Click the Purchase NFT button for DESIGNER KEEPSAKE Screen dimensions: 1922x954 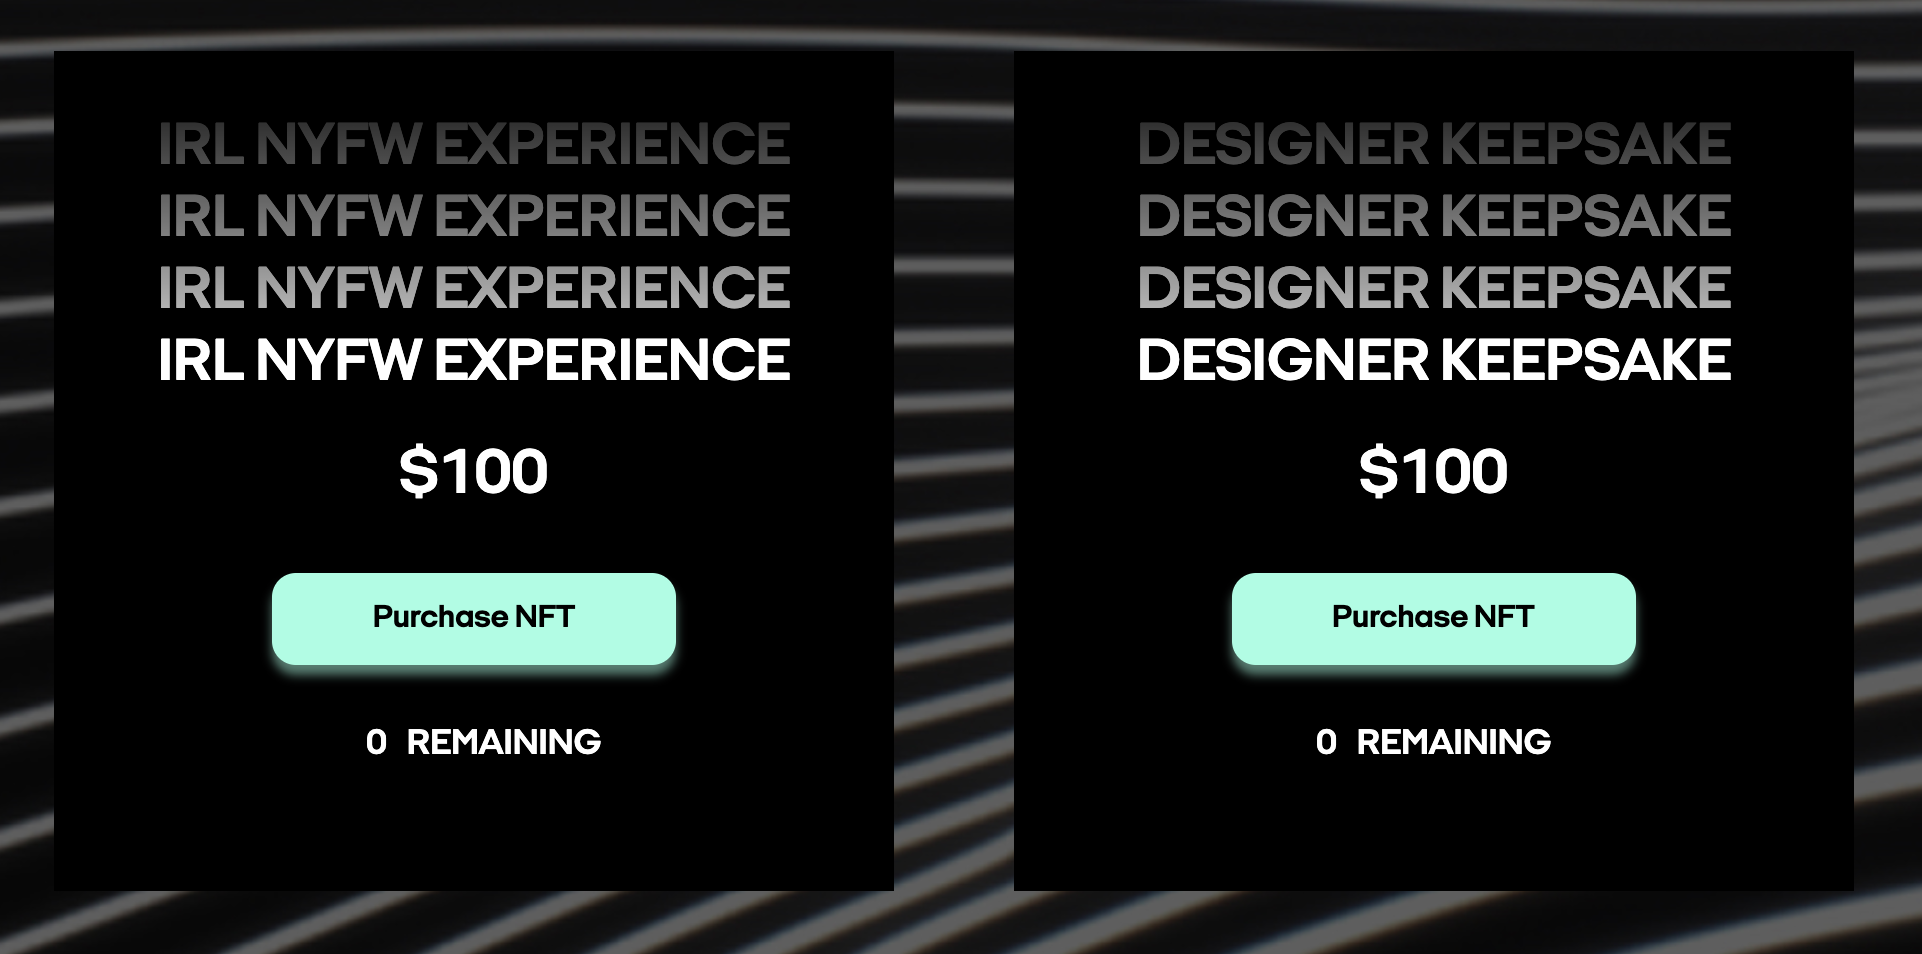pos(1434,617)
